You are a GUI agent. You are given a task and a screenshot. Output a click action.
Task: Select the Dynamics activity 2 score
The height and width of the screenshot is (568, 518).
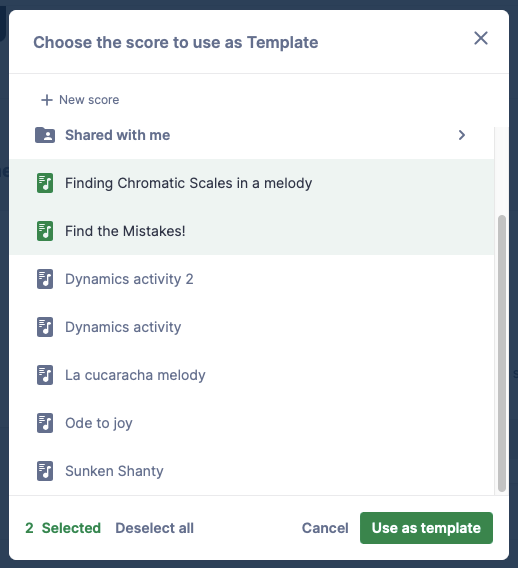pos(252,279)
